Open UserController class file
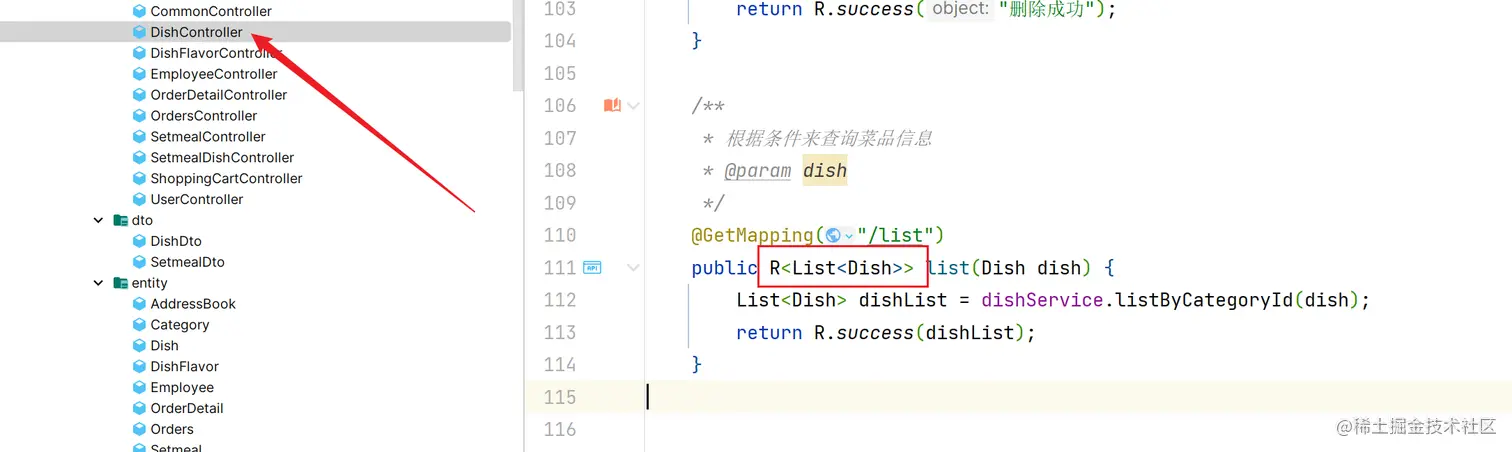Image resolution: width=1512 pixels, height=452 pixels. (197, 200)
